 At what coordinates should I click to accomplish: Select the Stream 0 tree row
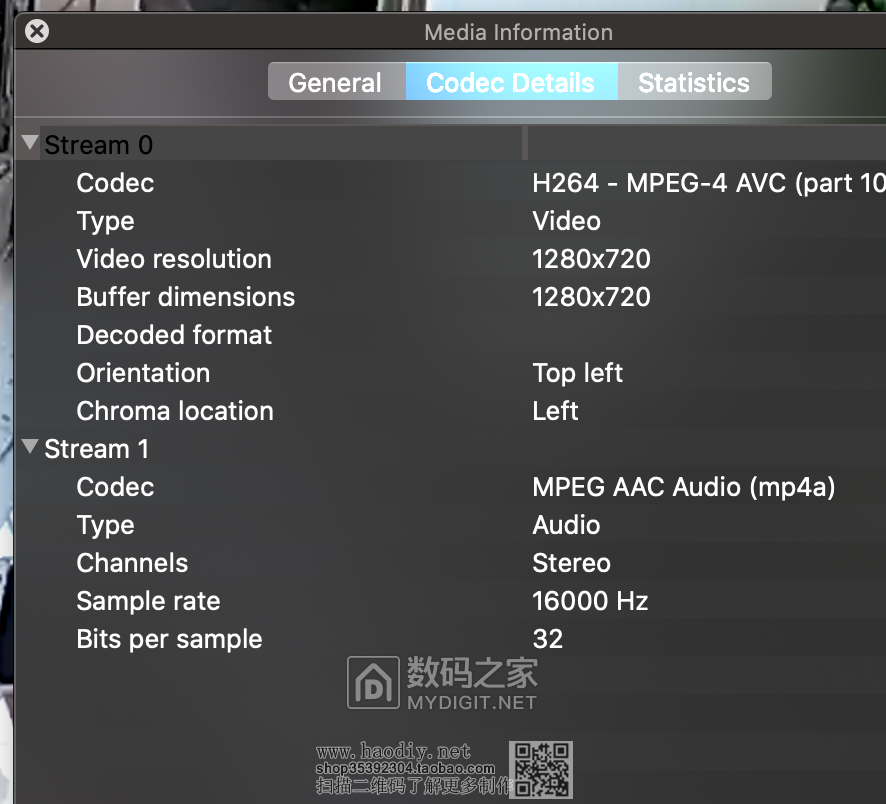click(99, 145)
